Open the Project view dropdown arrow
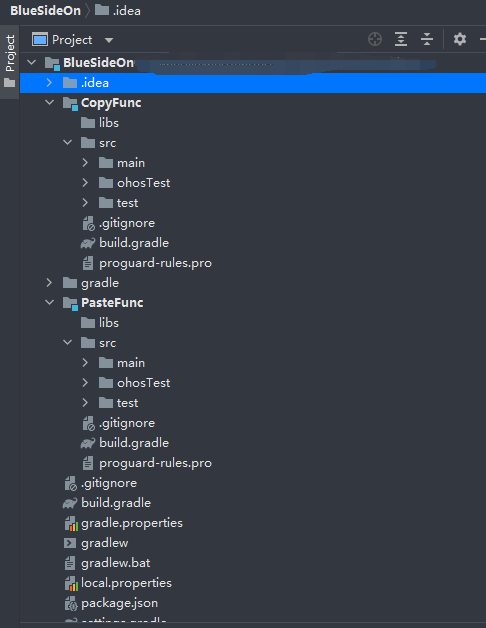This screenshot has height=628, width=486. tap(109, 40)
